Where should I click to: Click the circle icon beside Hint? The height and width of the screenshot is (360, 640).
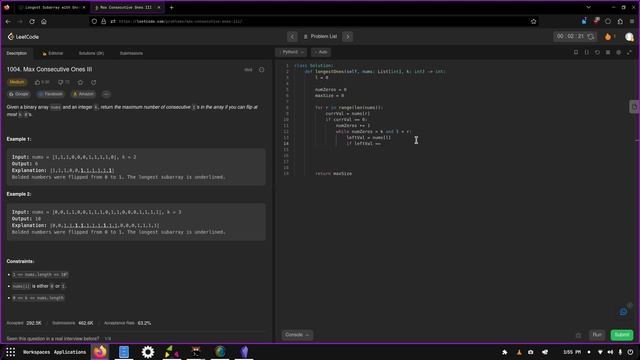(262, 70)
